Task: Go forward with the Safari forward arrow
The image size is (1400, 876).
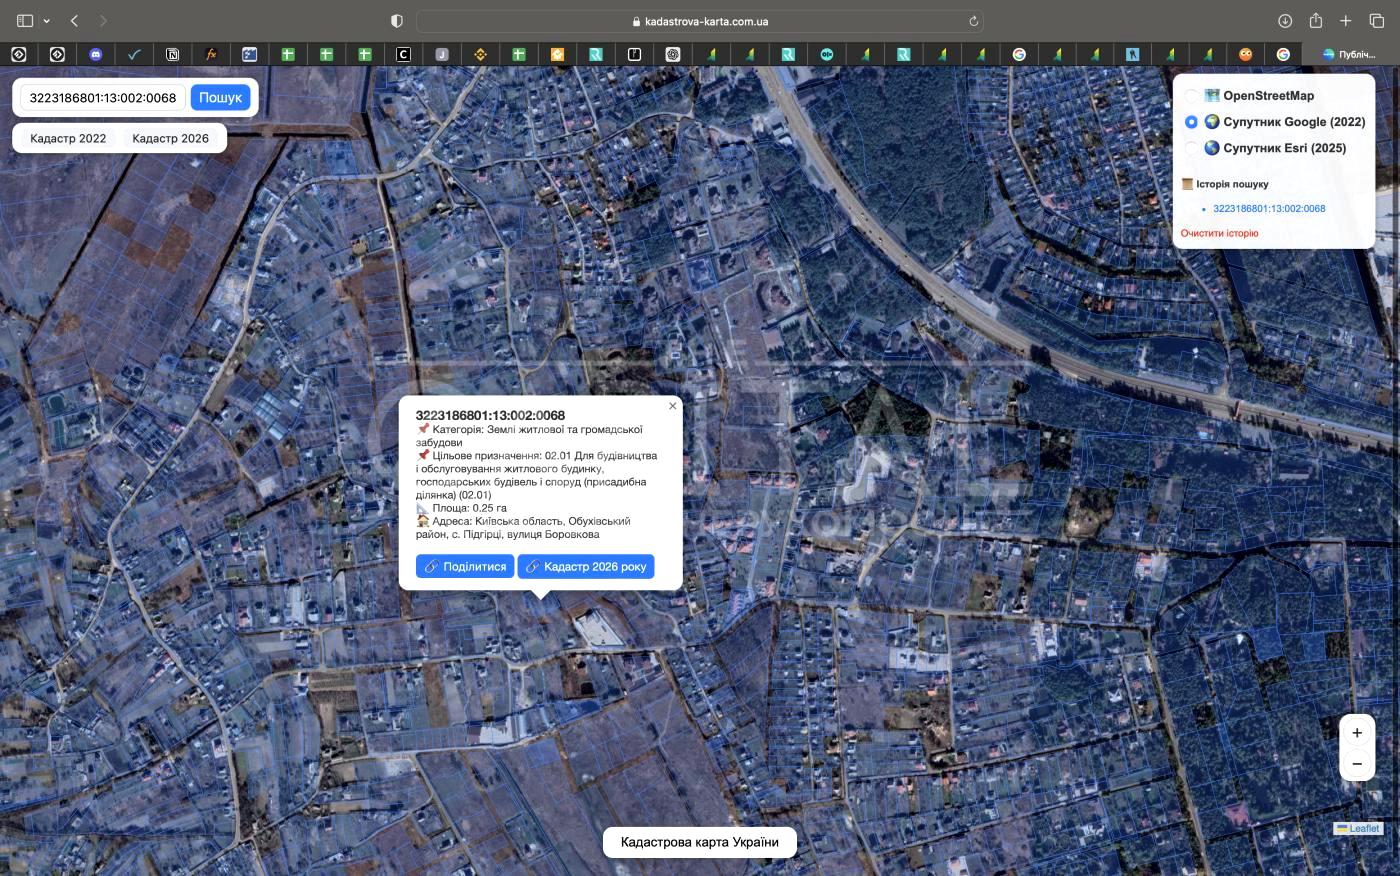Action: tap(103, 21)
